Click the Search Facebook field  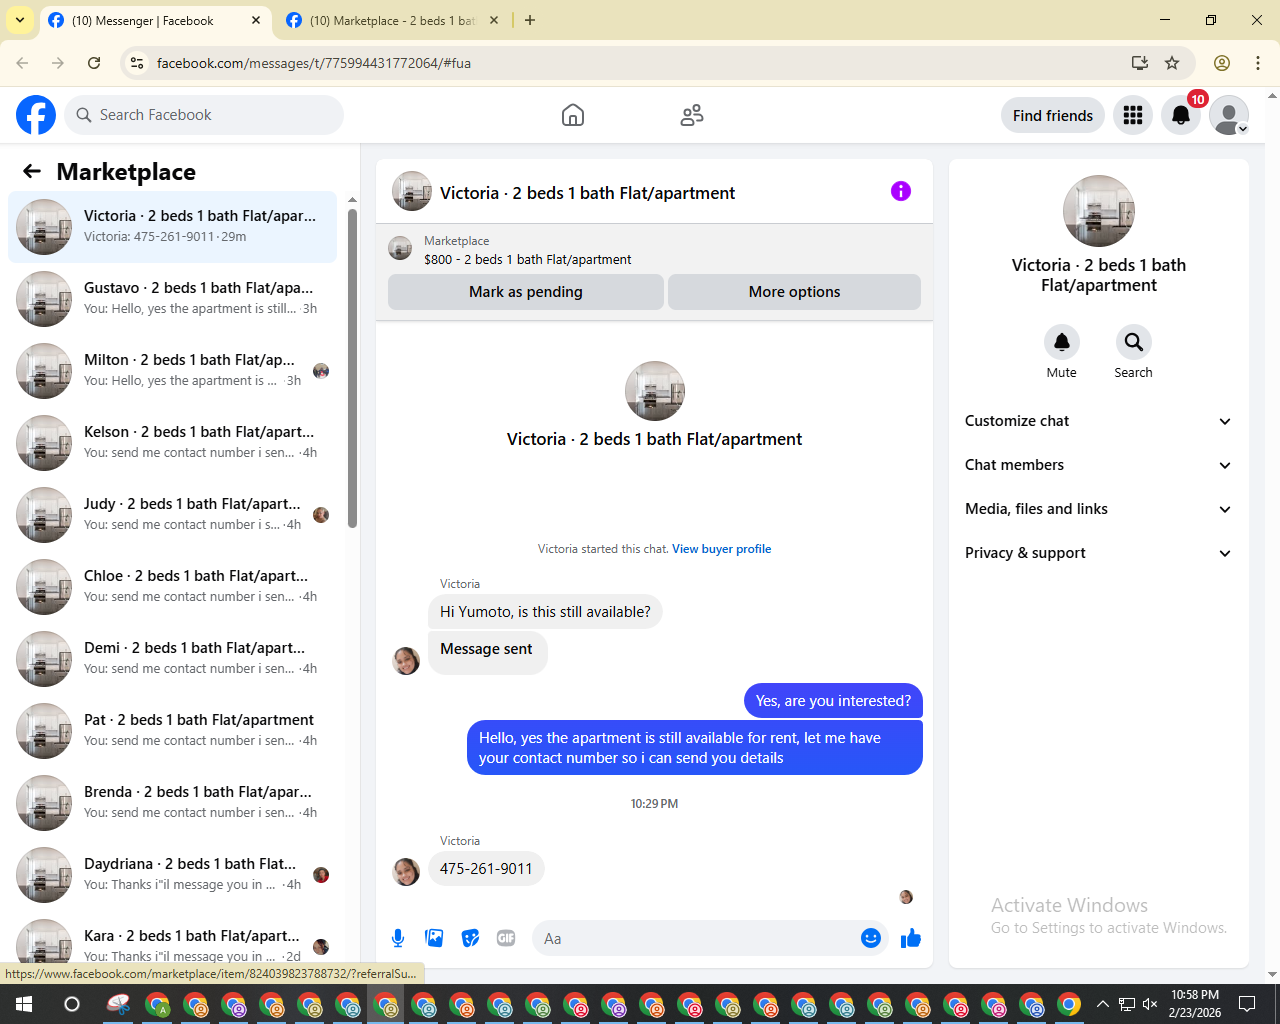(x=204, y=115)
